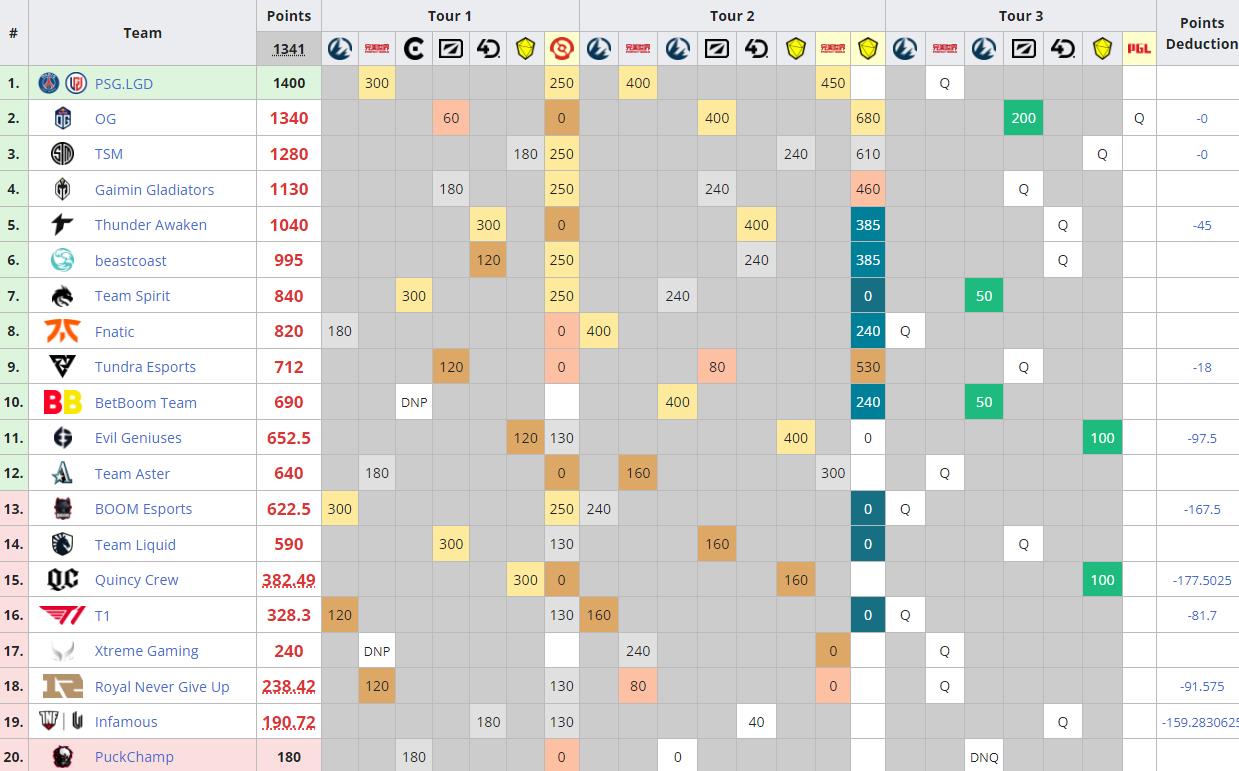Open the BetBoom Team link
This screenshot has height=771, width=1239.
(x=146, y=403)
